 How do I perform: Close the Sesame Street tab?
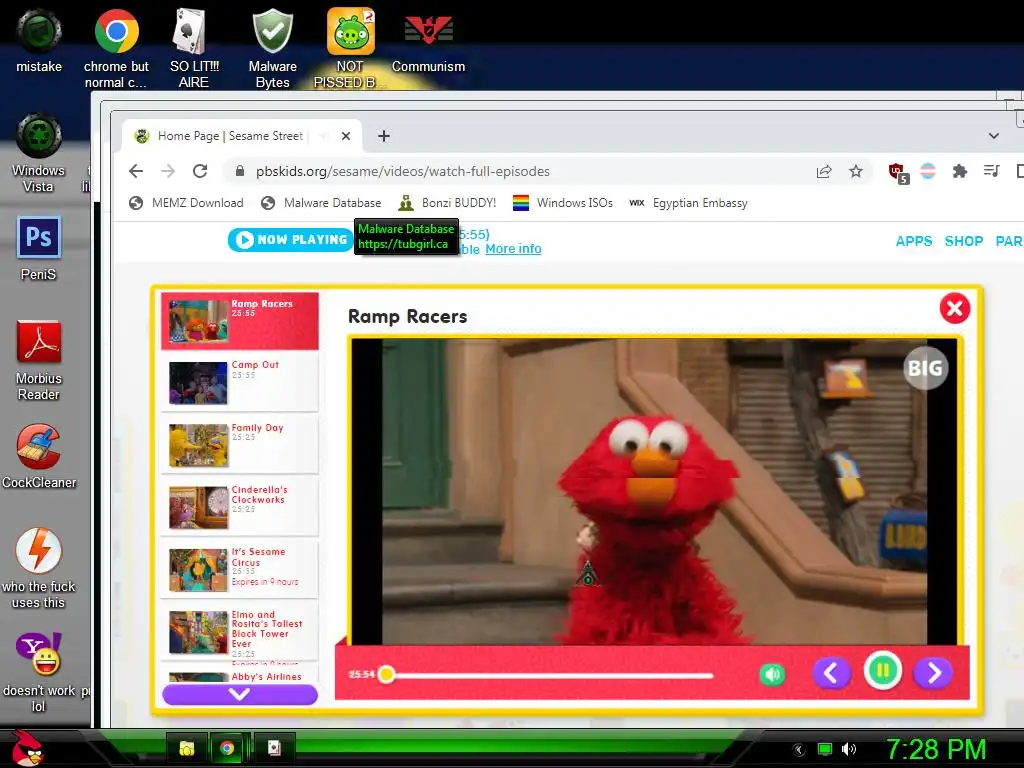pyautogui.click(x=346, y=136)
